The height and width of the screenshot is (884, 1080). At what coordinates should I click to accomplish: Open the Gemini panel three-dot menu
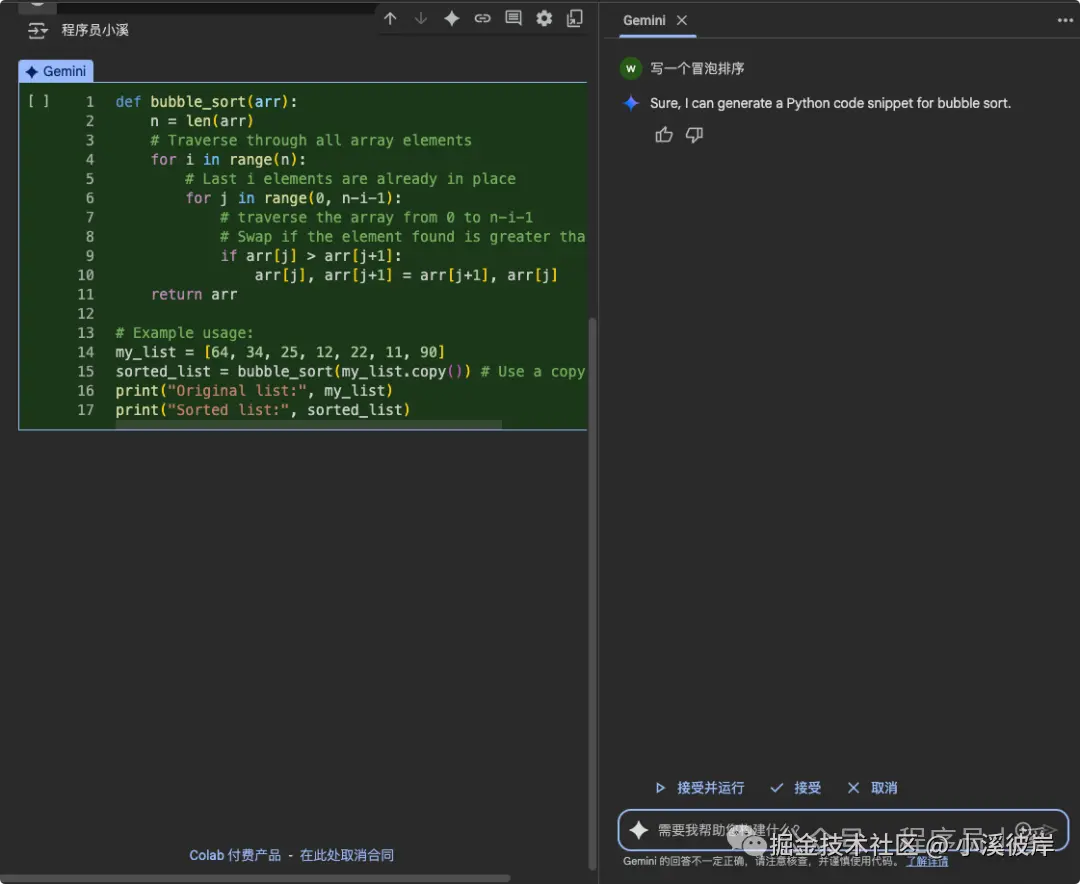[x=1064, y=20]
